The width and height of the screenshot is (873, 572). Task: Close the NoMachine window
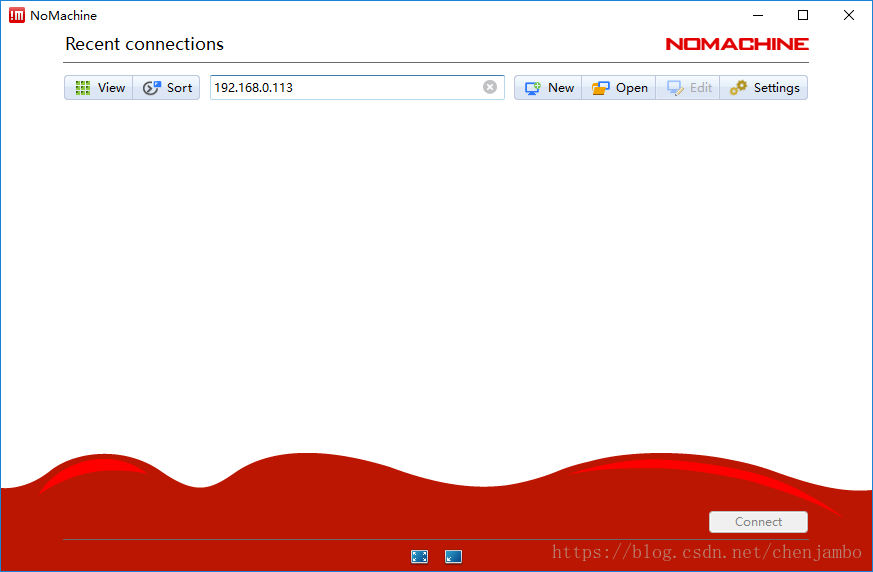point(849,15)
